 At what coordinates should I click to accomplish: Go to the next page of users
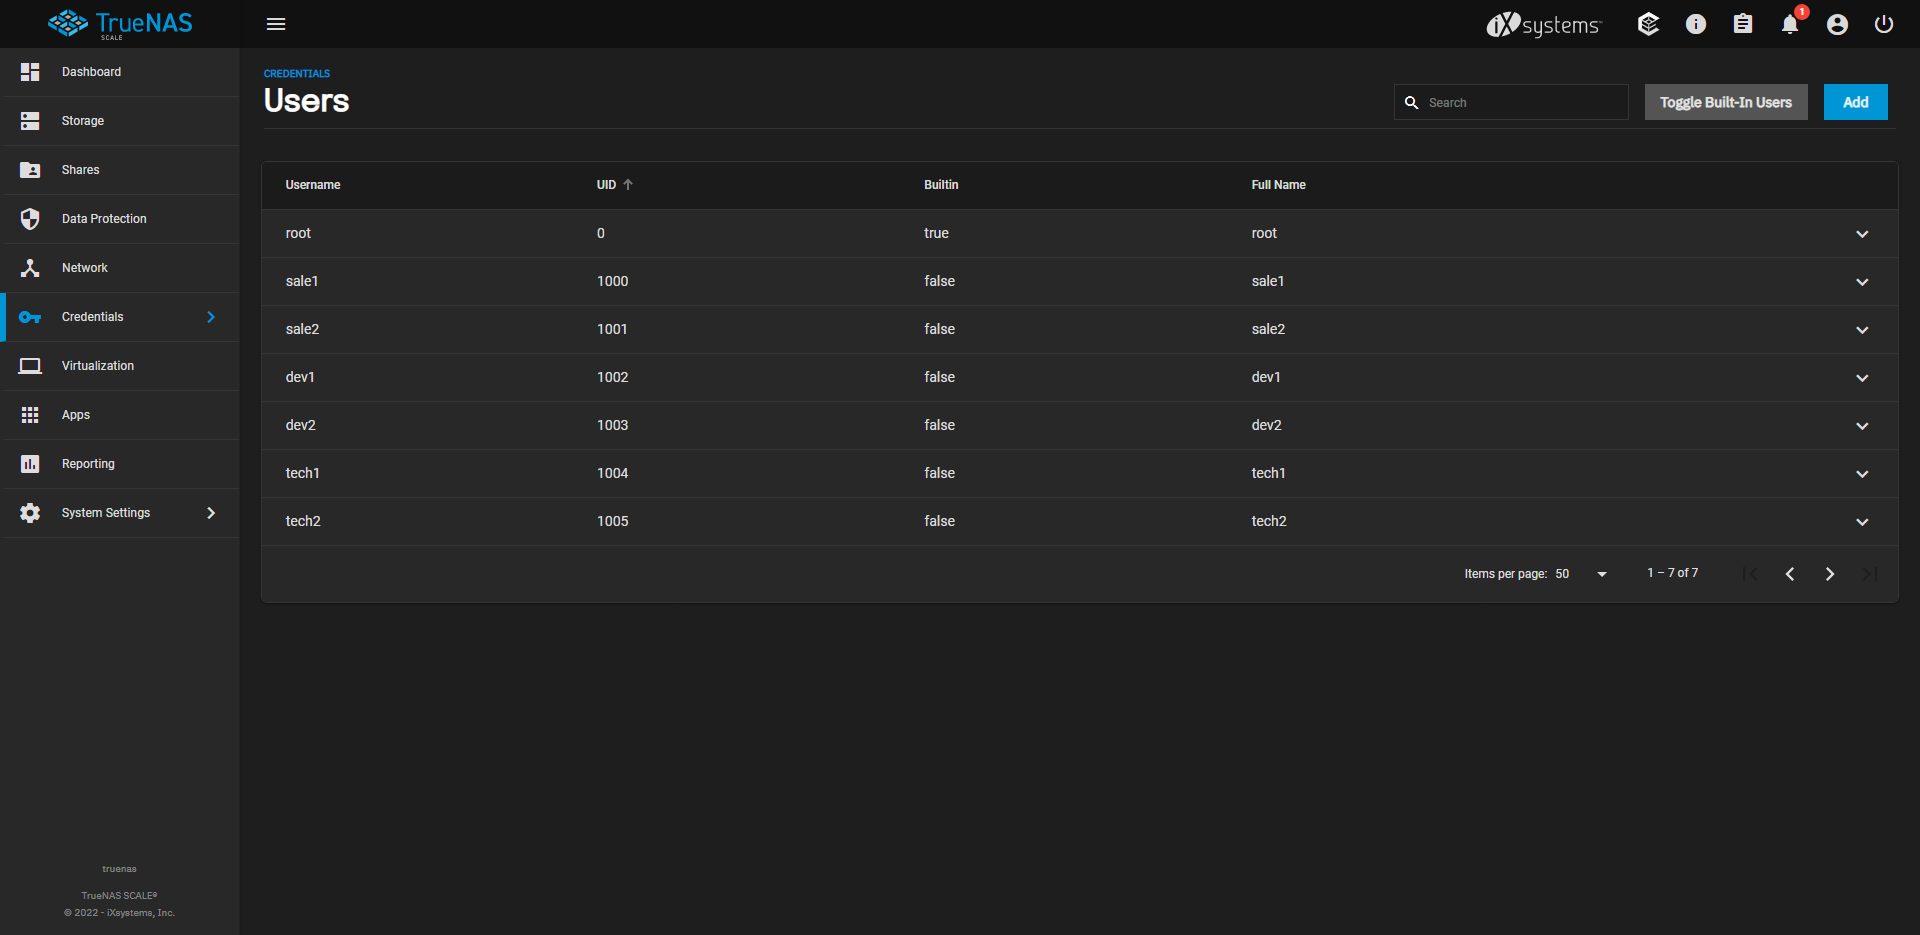coord(1829,574)
